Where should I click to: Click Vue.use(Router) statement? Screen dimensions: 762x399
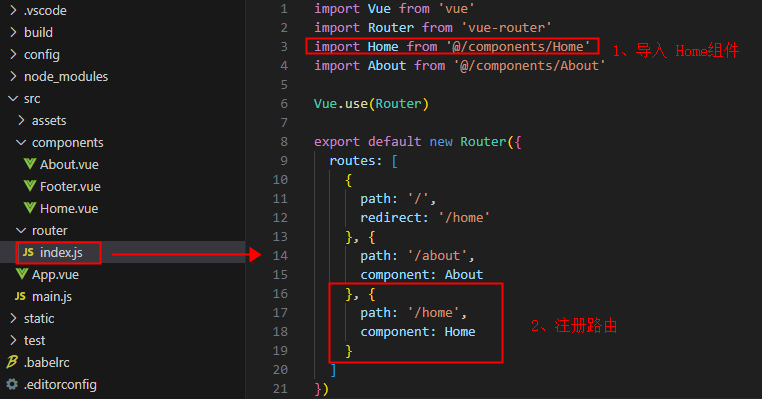371,104
